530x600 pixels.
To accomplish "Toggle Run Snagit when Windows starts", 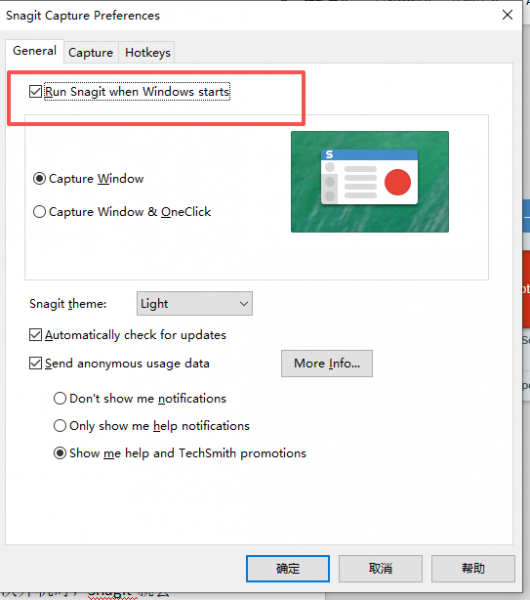I will [x=36, y=92].
